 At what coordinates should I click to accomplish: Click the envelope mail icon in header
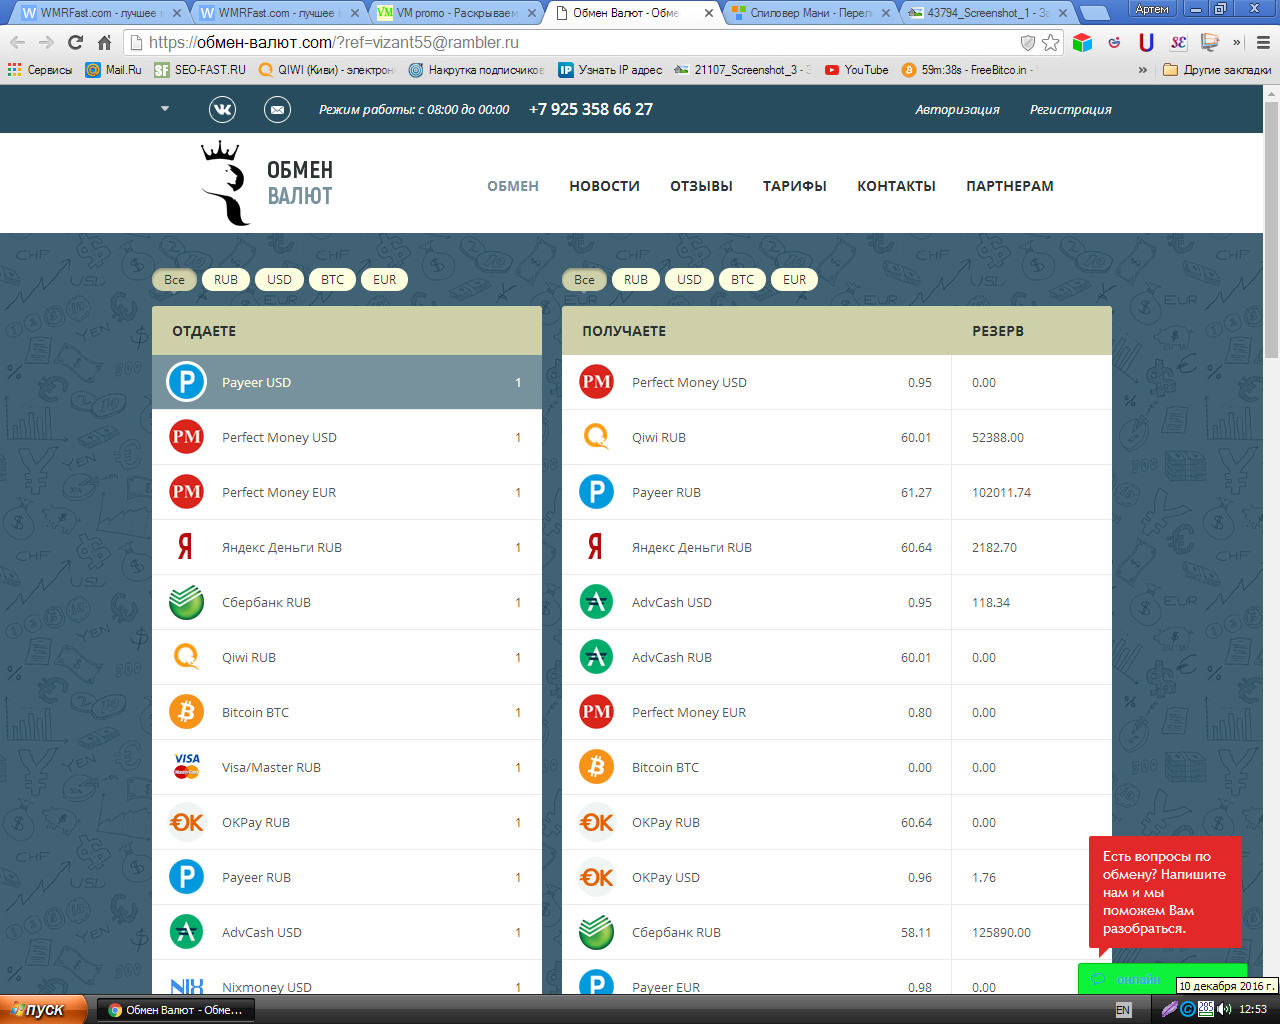277,109
